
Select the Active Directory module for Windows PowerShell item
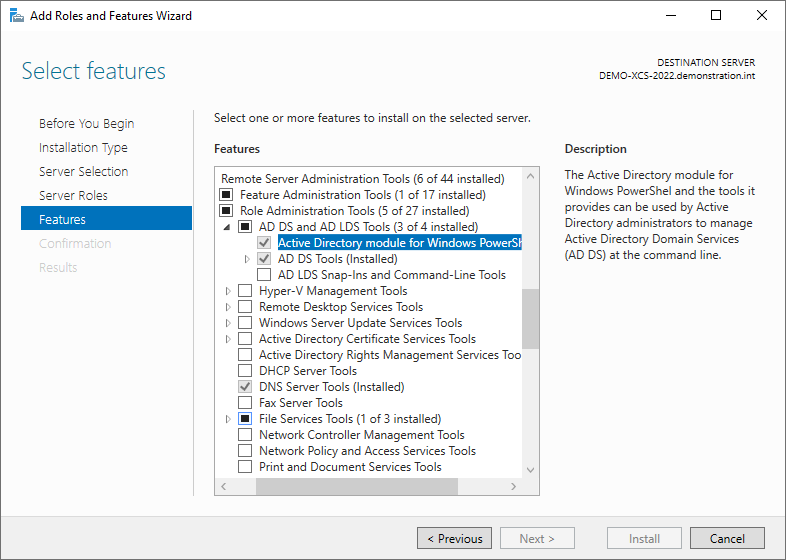[x=399, y=243]
